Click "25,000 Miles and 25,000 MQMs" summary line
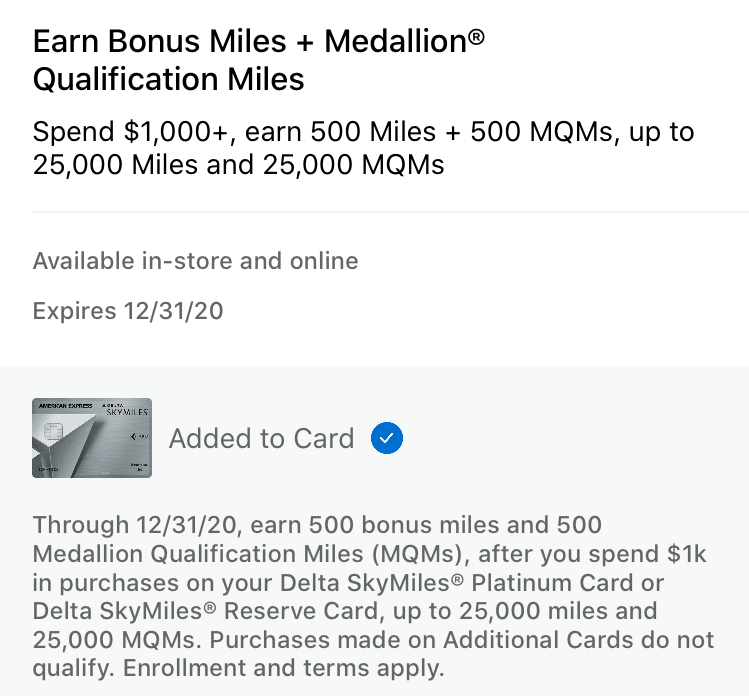 click(238, 164)
